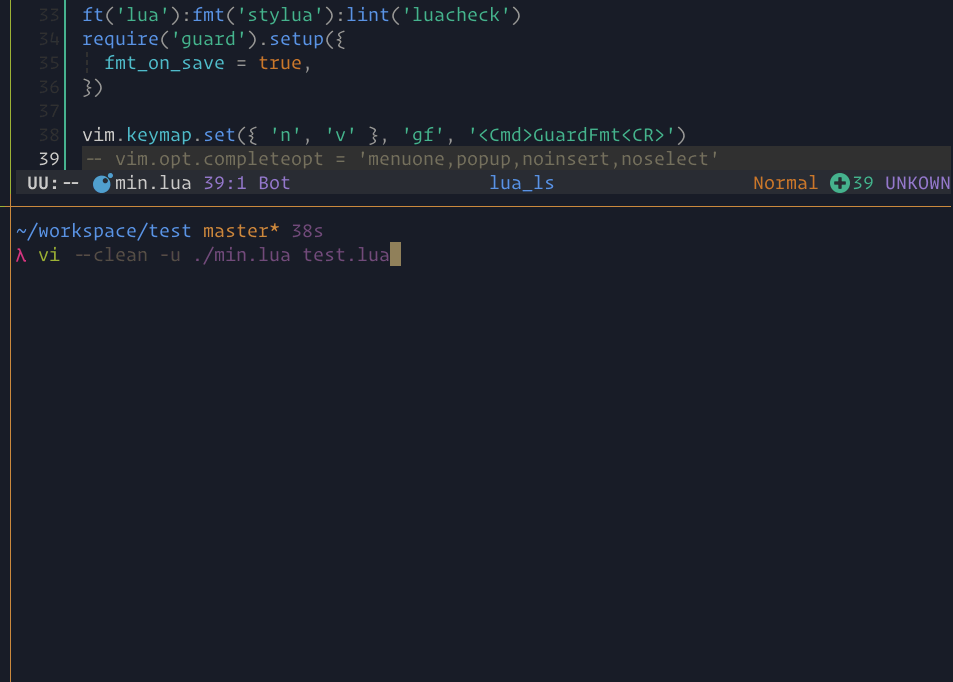Click the indent guide marker on line 35

click(x=88, y=62)
